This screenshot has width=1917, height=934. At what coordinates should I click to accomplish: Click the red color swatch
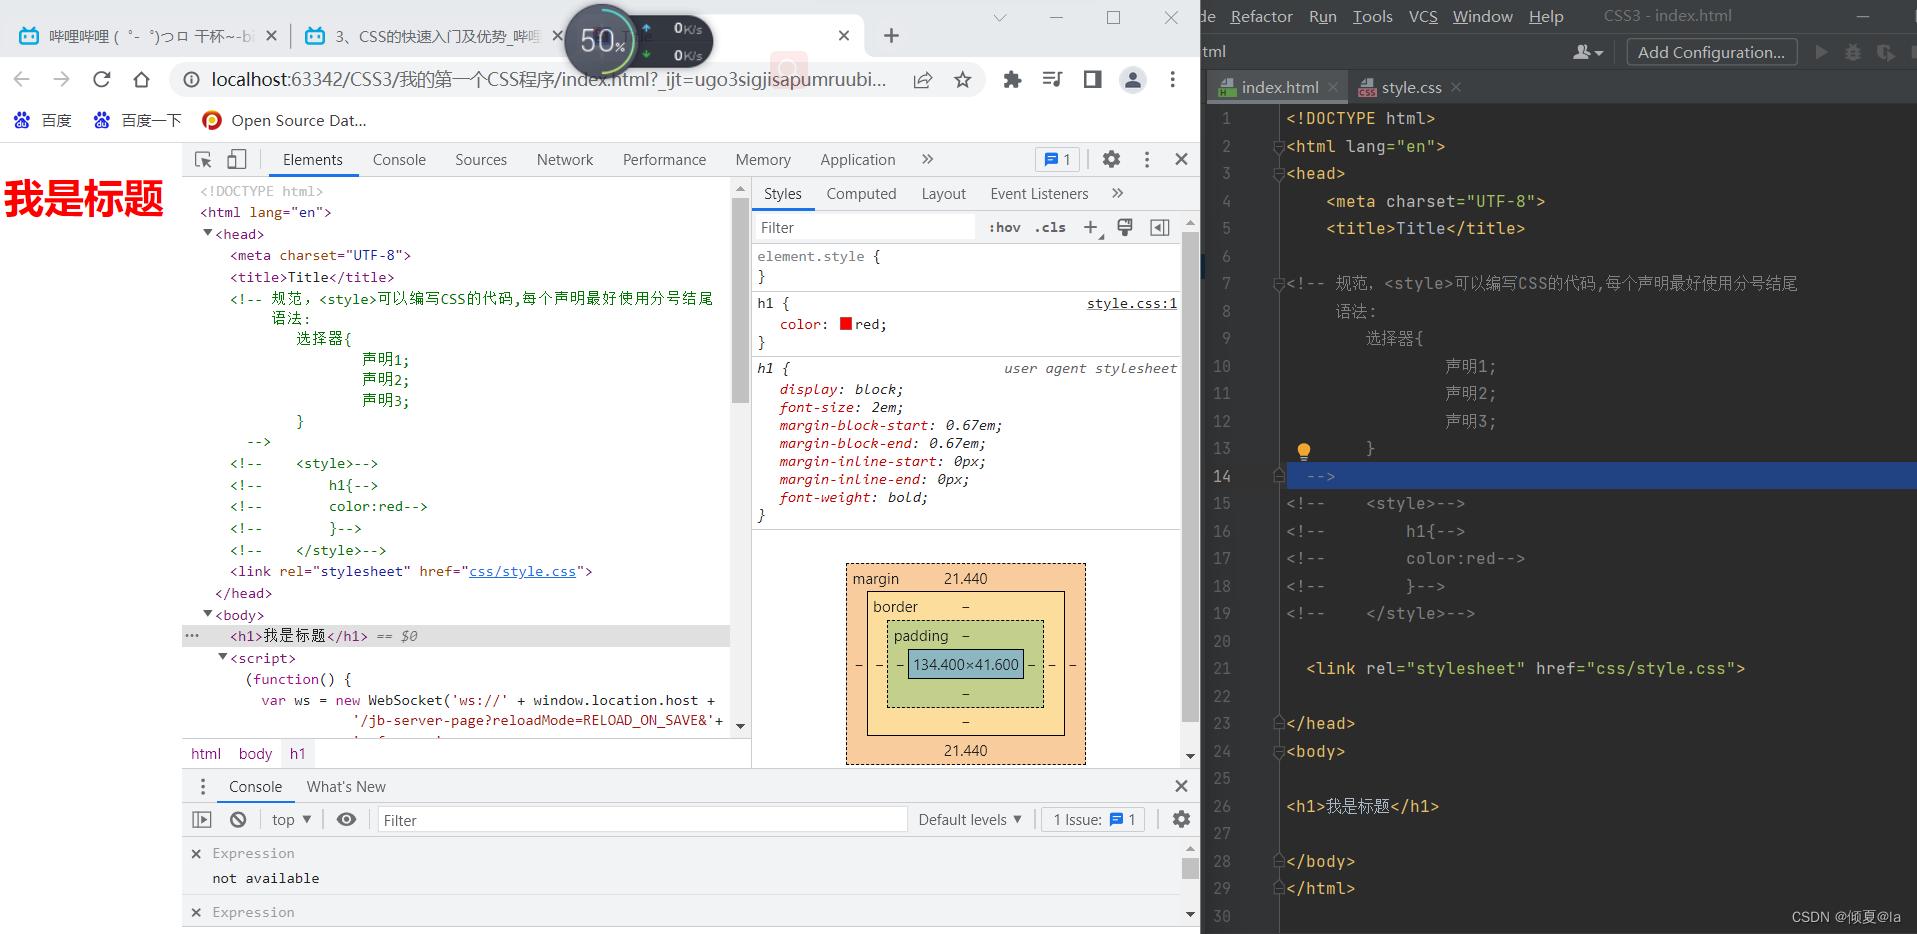click(x=846, y=324)
